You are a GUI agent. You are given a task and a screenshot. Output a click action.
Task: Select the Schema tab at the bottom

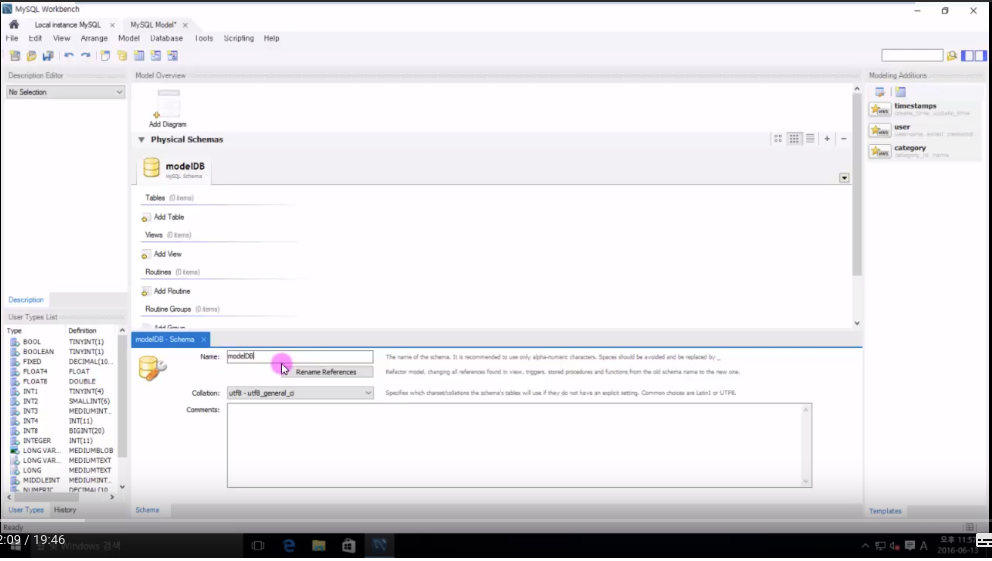click(x=147, y=510)
